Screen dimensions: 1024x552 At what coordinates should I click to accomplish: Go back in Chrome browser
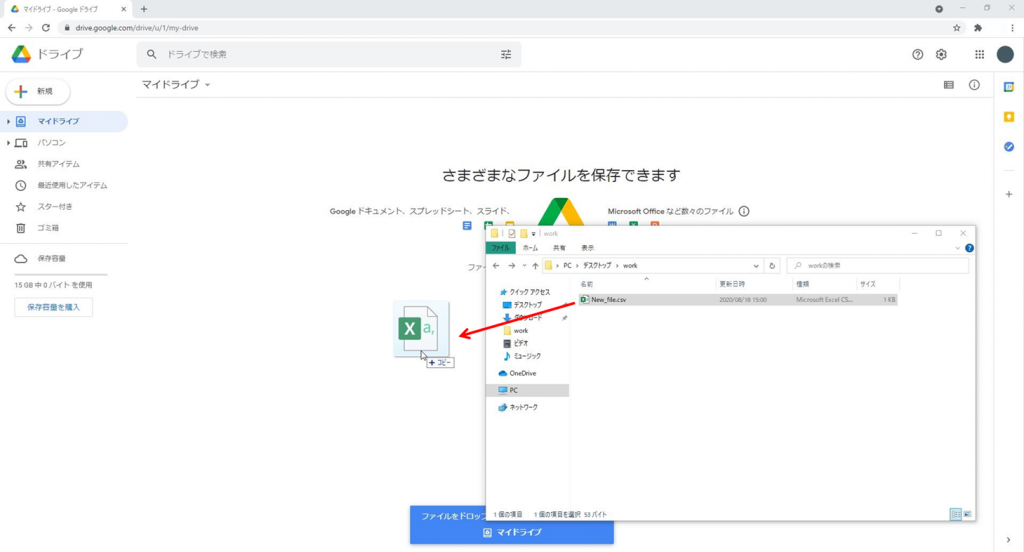pos(12,28)
